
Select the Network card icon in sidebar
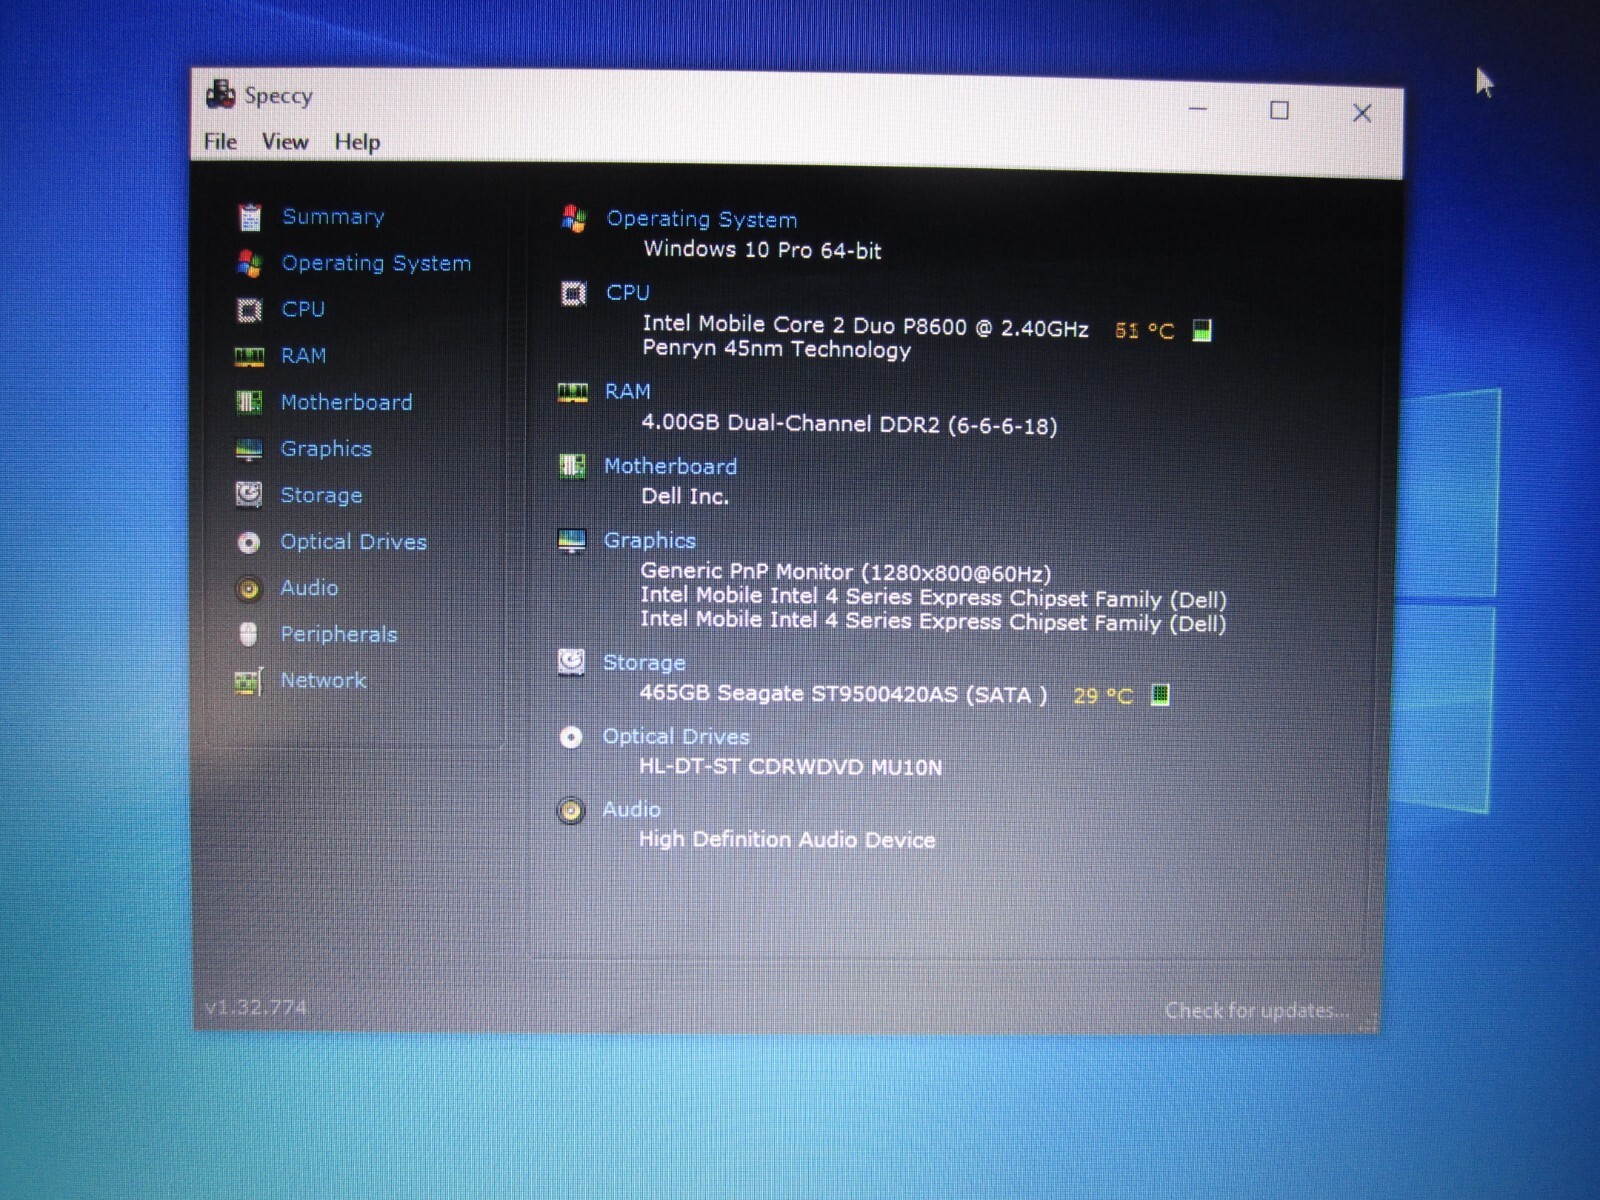pyautogui.click(x=248, y=681)
